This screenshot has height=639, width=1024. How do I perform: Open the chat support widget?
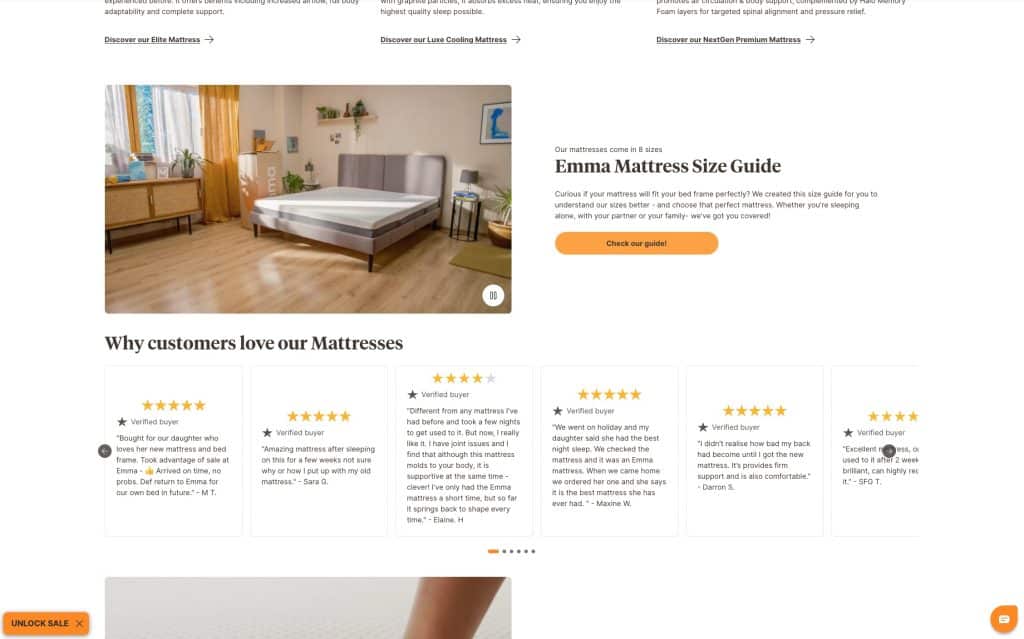pos(1004,619)
